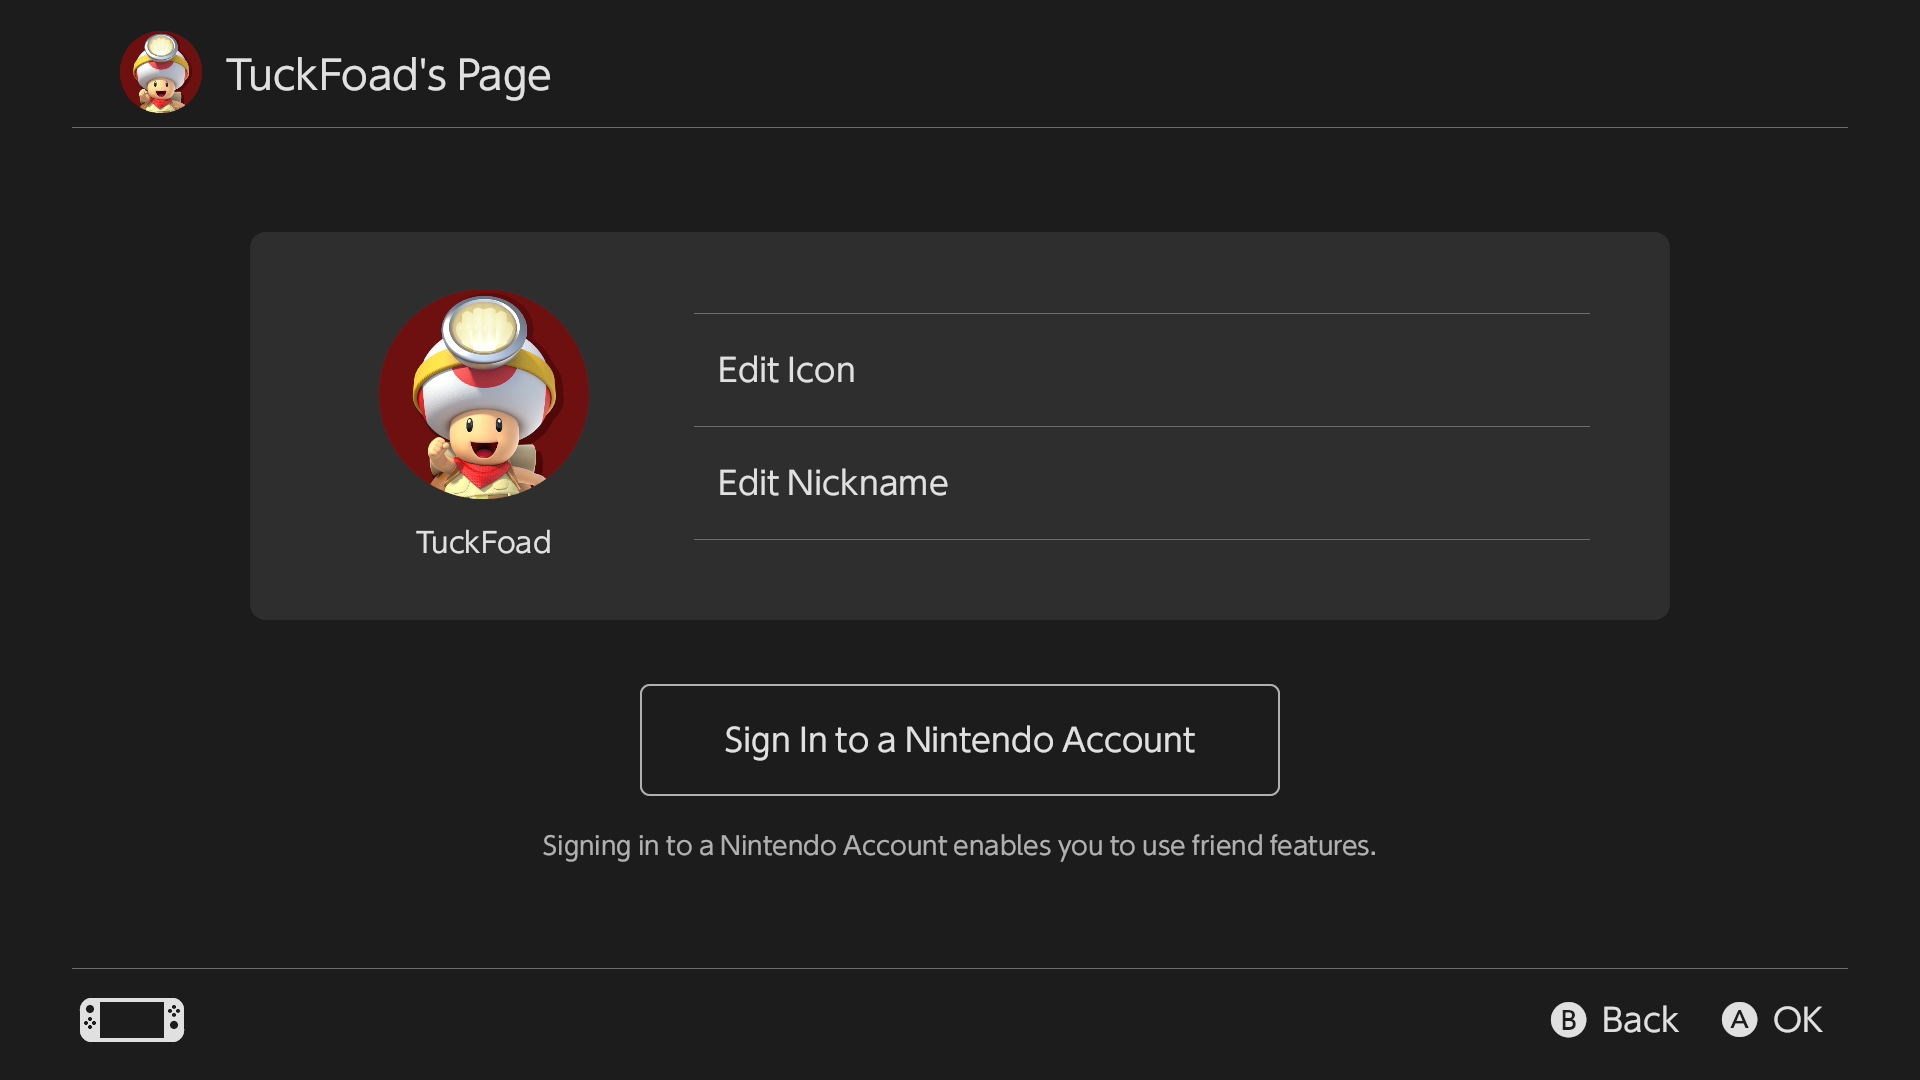Click the TuckFoad nickname under the avatar
This screenshot has height=1080, width=1920.
pos(483,542)
